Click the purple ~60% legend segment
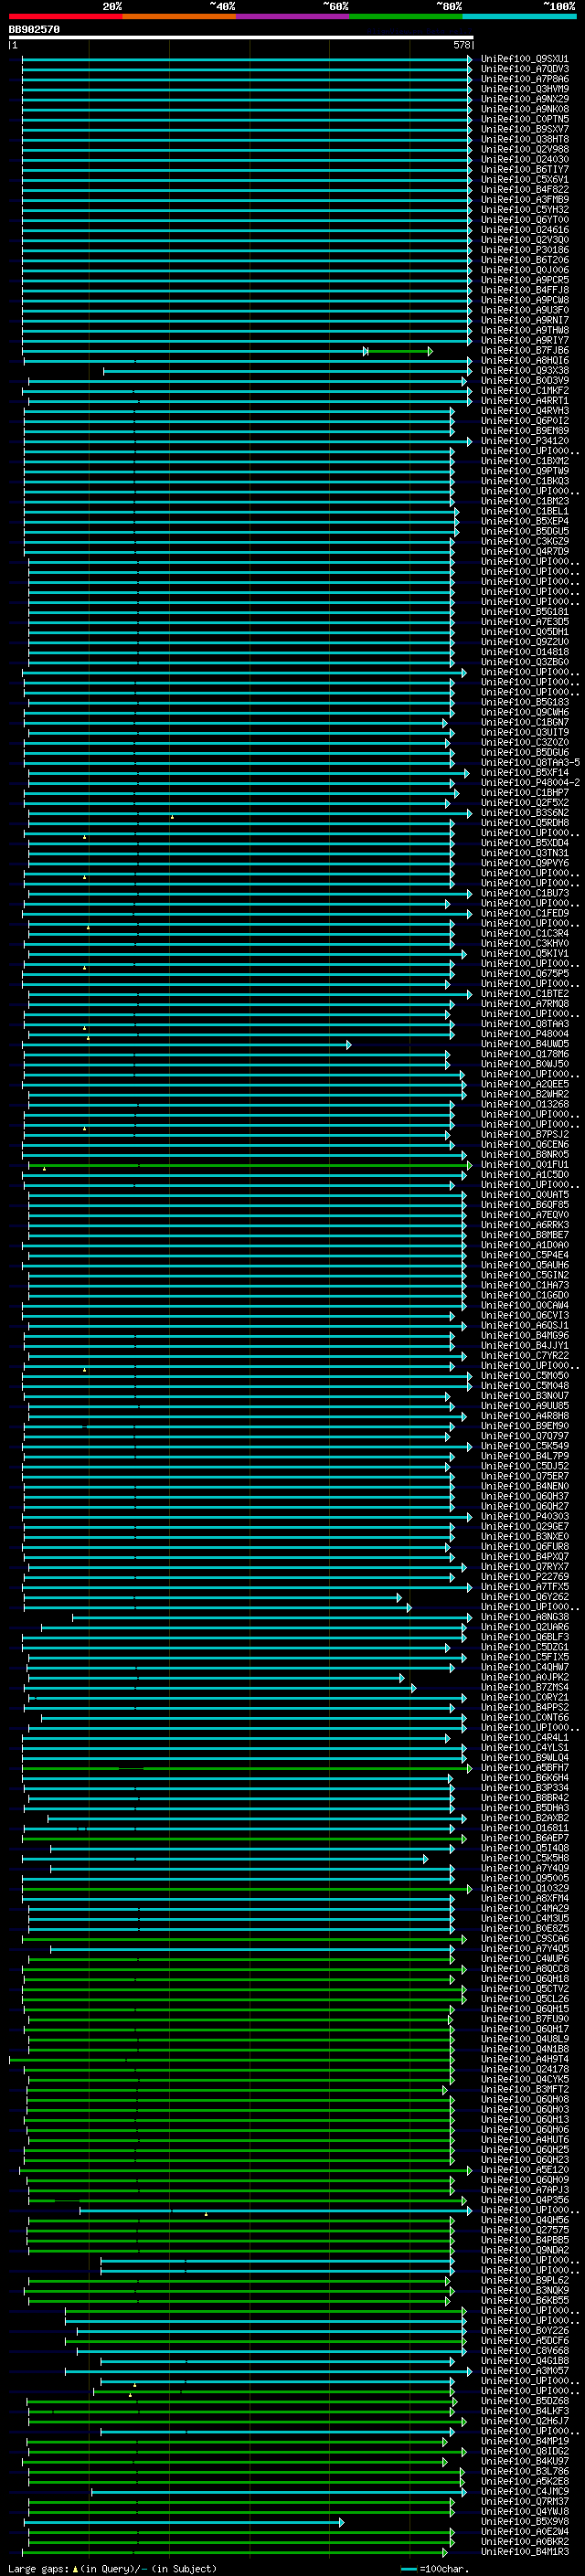This screenshot has height=2576, width=585. (x=292, y=16)
